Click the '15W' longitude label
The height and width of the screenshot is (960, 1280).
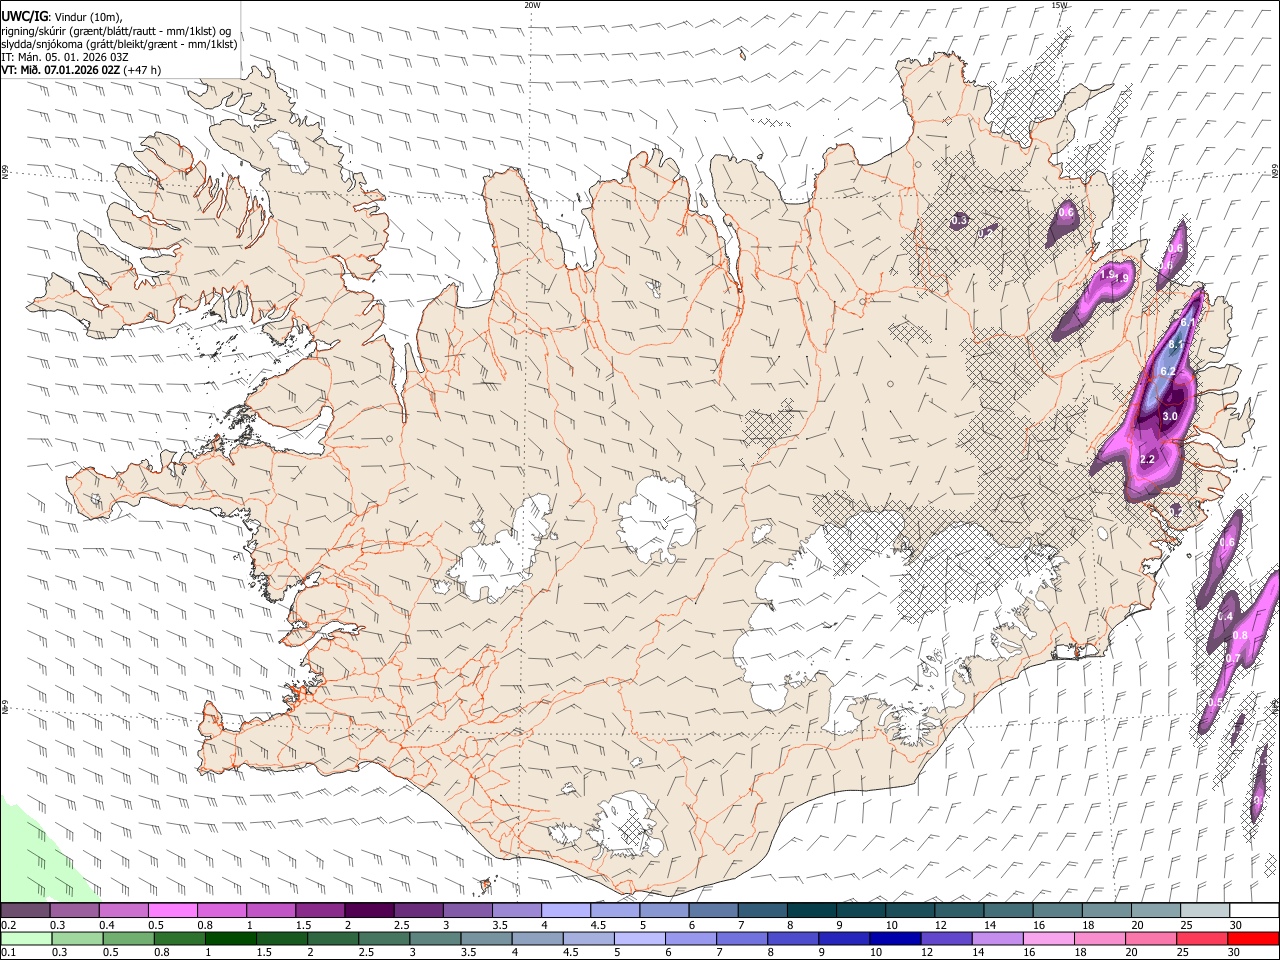point(1059,5)
